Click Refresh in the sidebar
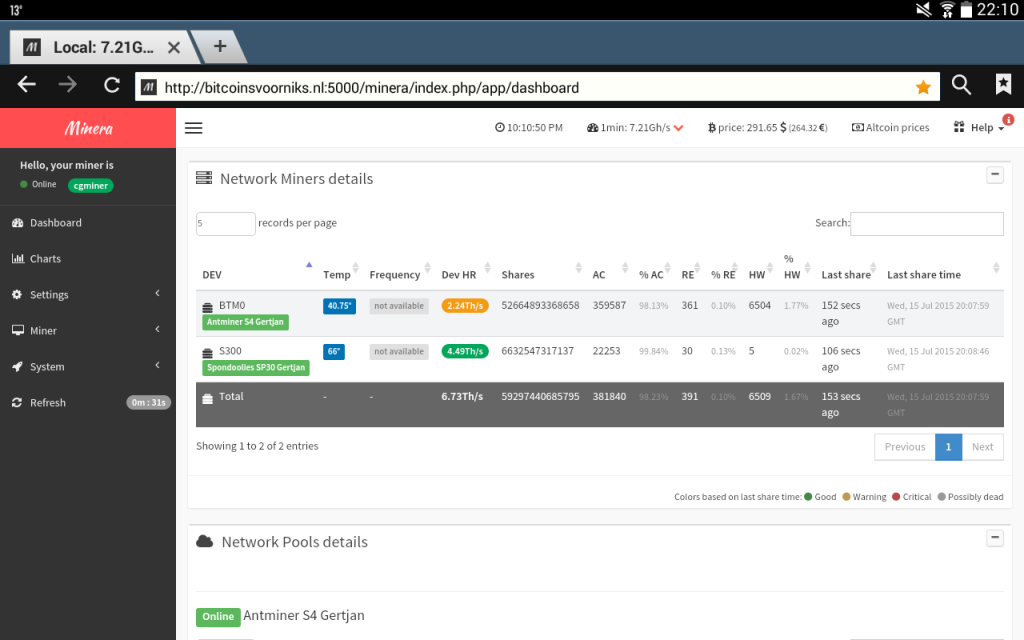Viewport: 1024px width, 640px height. [x=47, y=403]
